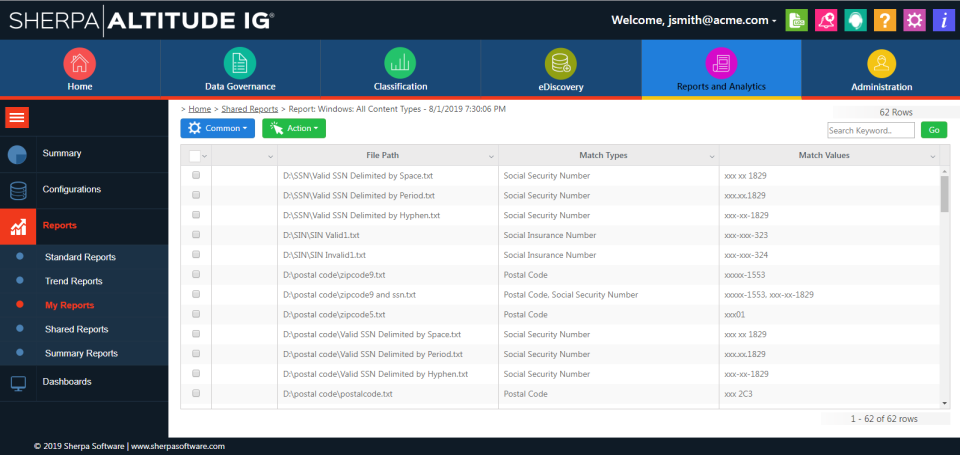Select the postalcode.txt row checkbox
Screen dimensions: 960x455
196,393
